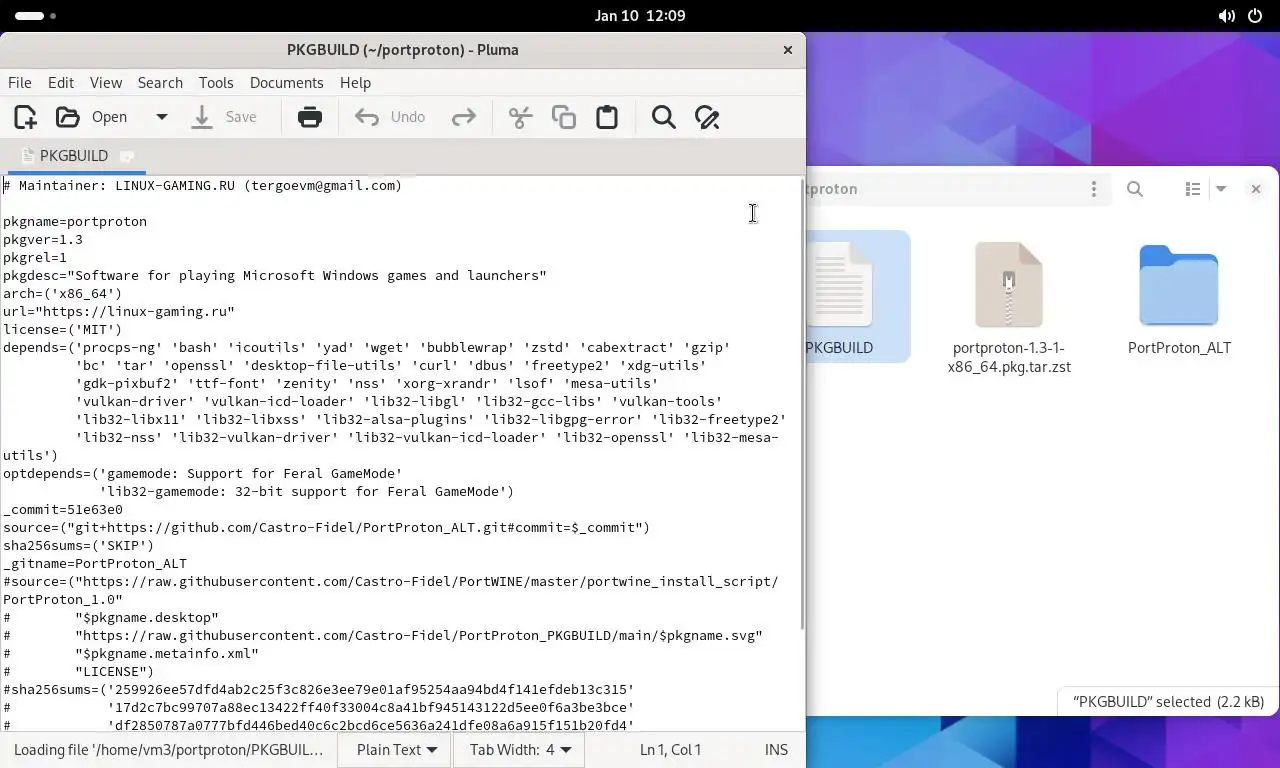Viewport: 1280px width, 768px height.
Task: Print the current document
Action: pyautogui.click(x=310, y=117)
